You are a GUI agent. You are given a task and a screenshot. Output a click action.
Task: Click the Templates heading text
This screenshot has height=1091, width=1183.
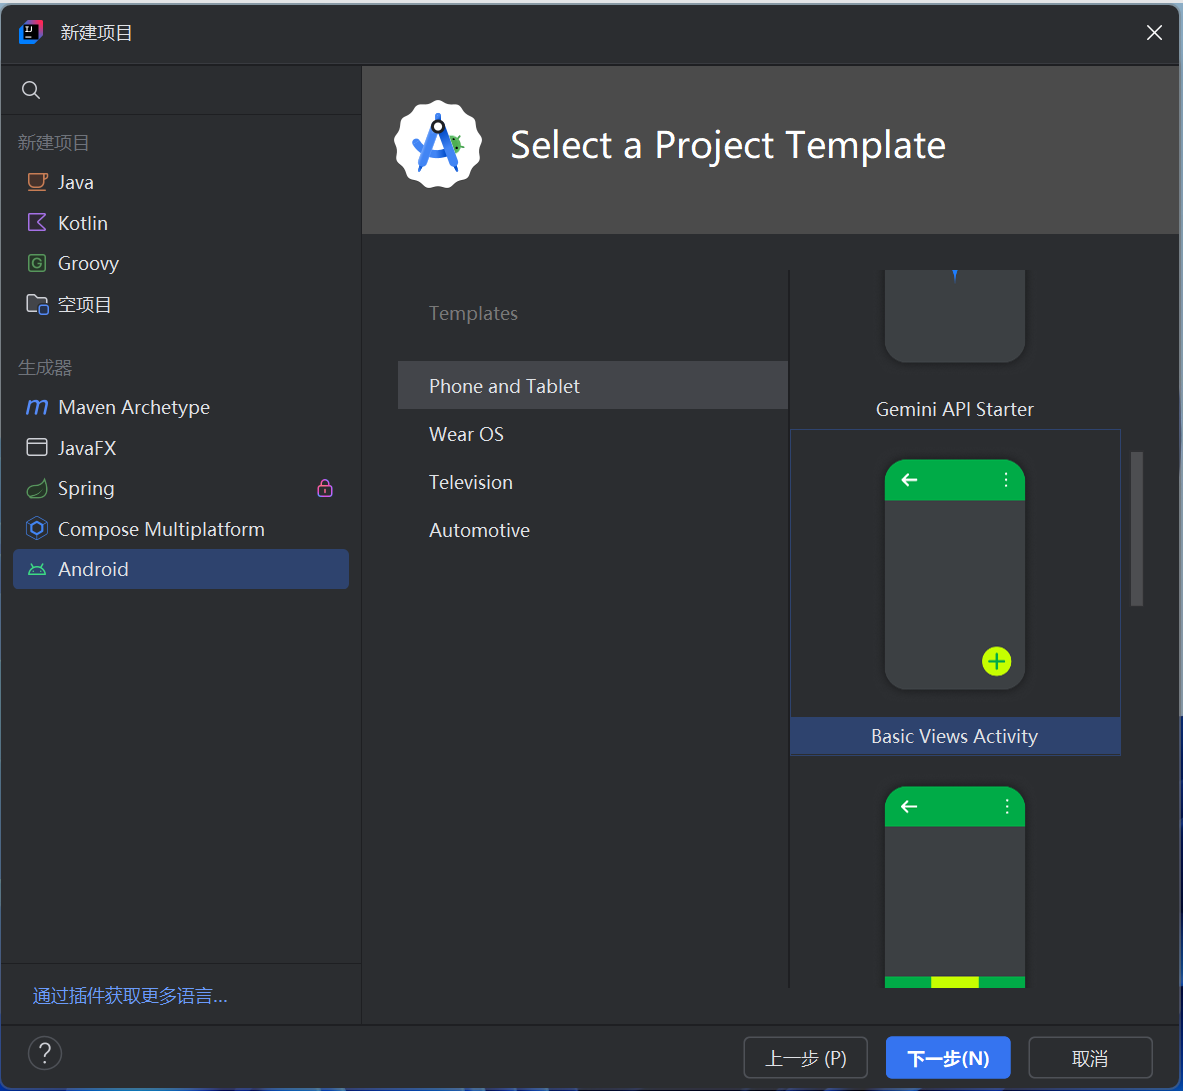coord(473,313)
